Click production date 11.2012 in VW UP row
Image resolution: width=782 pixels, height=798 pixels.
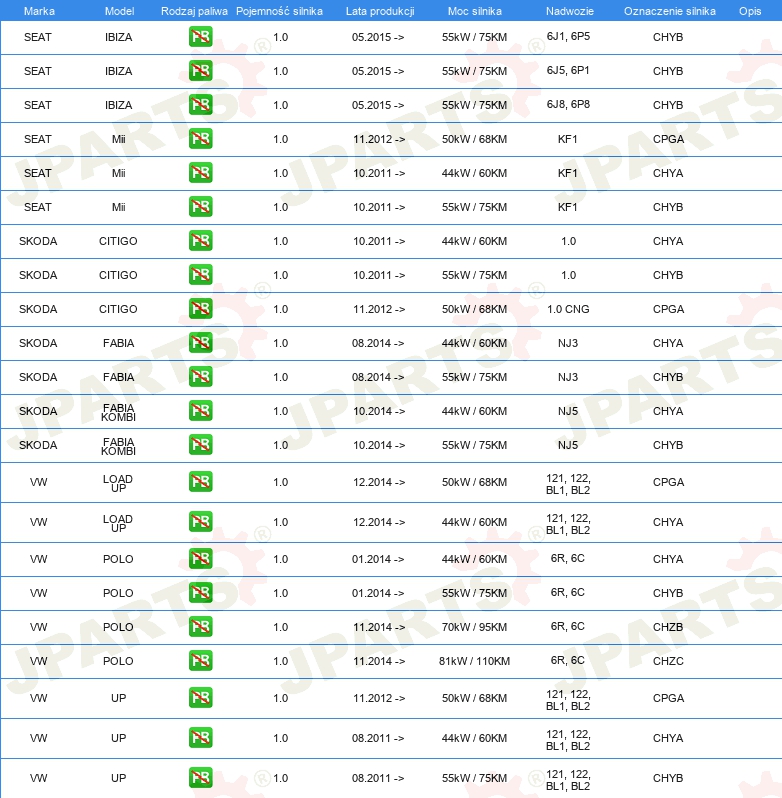[x=380, y=698]
